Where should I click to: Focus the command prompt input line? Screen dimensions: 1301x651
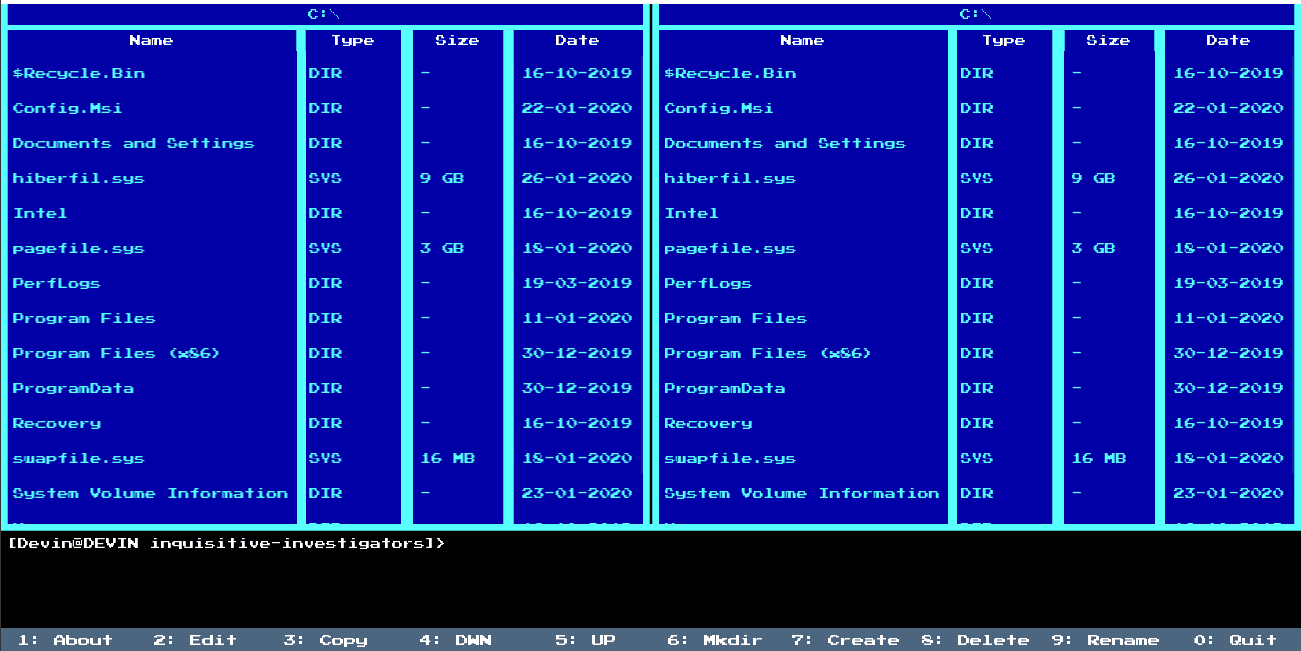tap(650, 544)
